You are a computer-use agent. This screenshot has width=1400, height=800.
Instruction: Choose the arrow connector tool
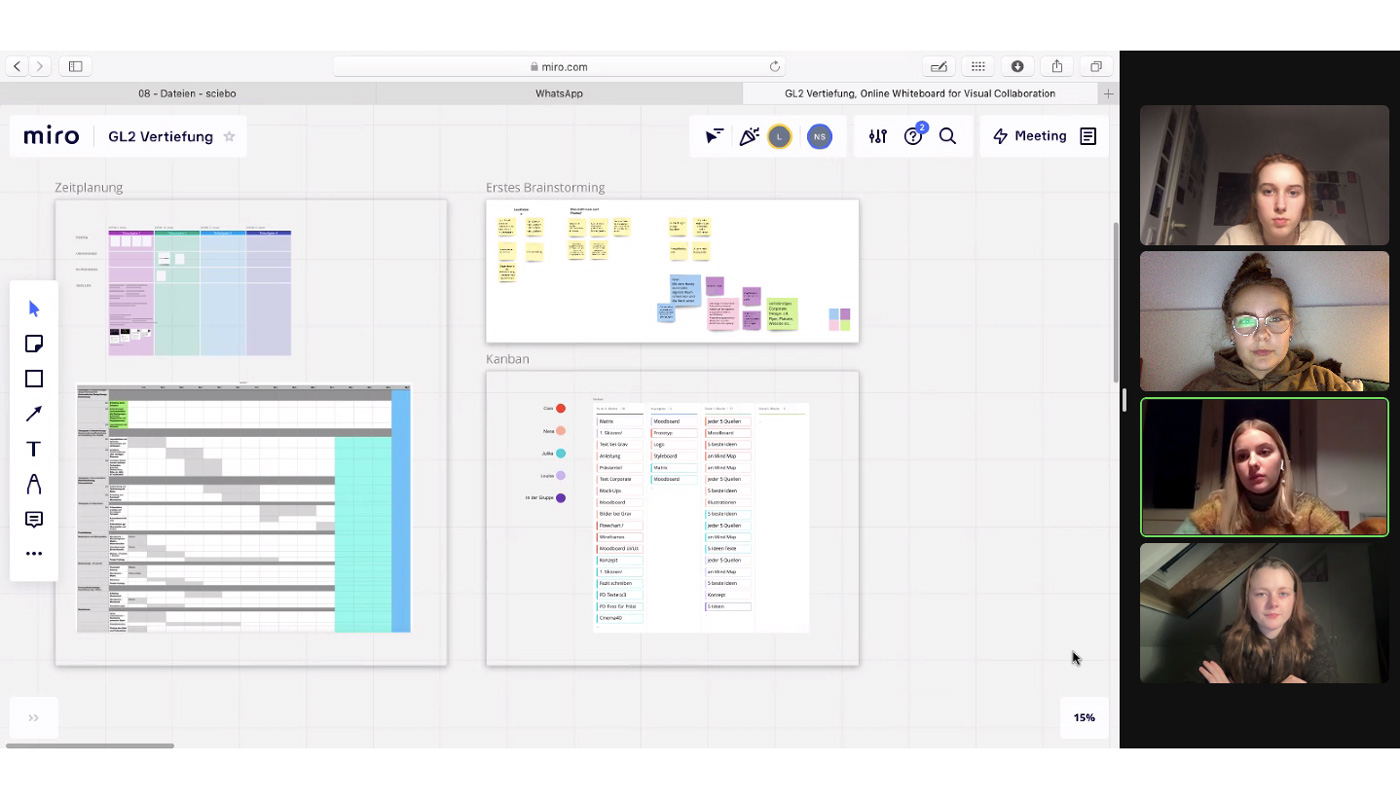34,414
